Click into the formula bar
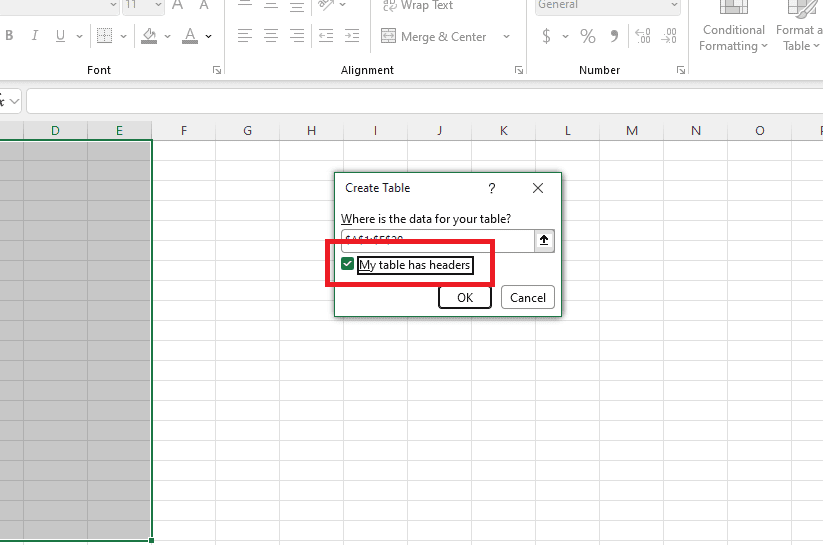823x545 pixels. pos(424,101)
